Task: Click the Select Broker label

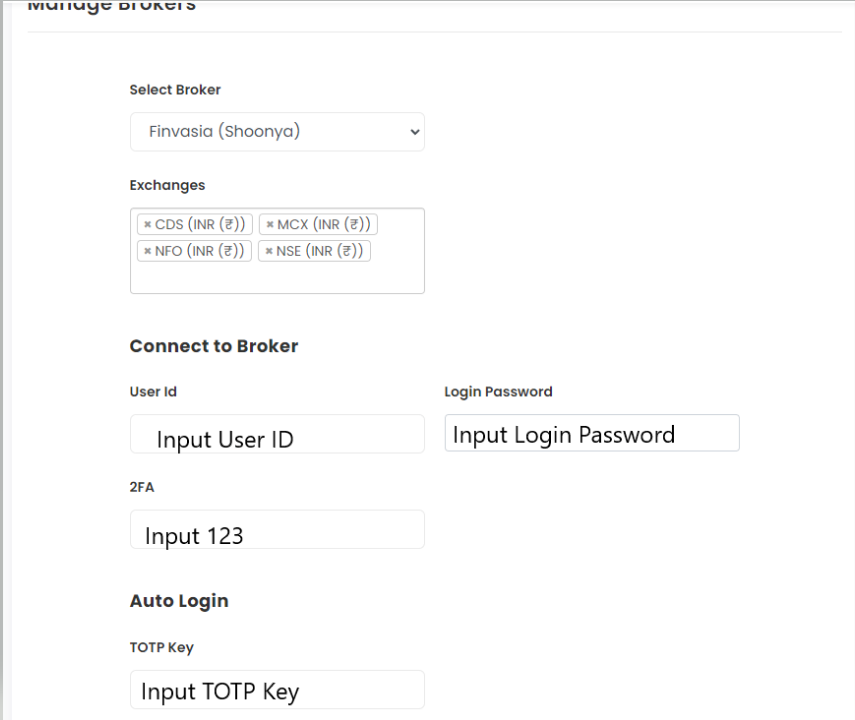Action: [175, 89]
